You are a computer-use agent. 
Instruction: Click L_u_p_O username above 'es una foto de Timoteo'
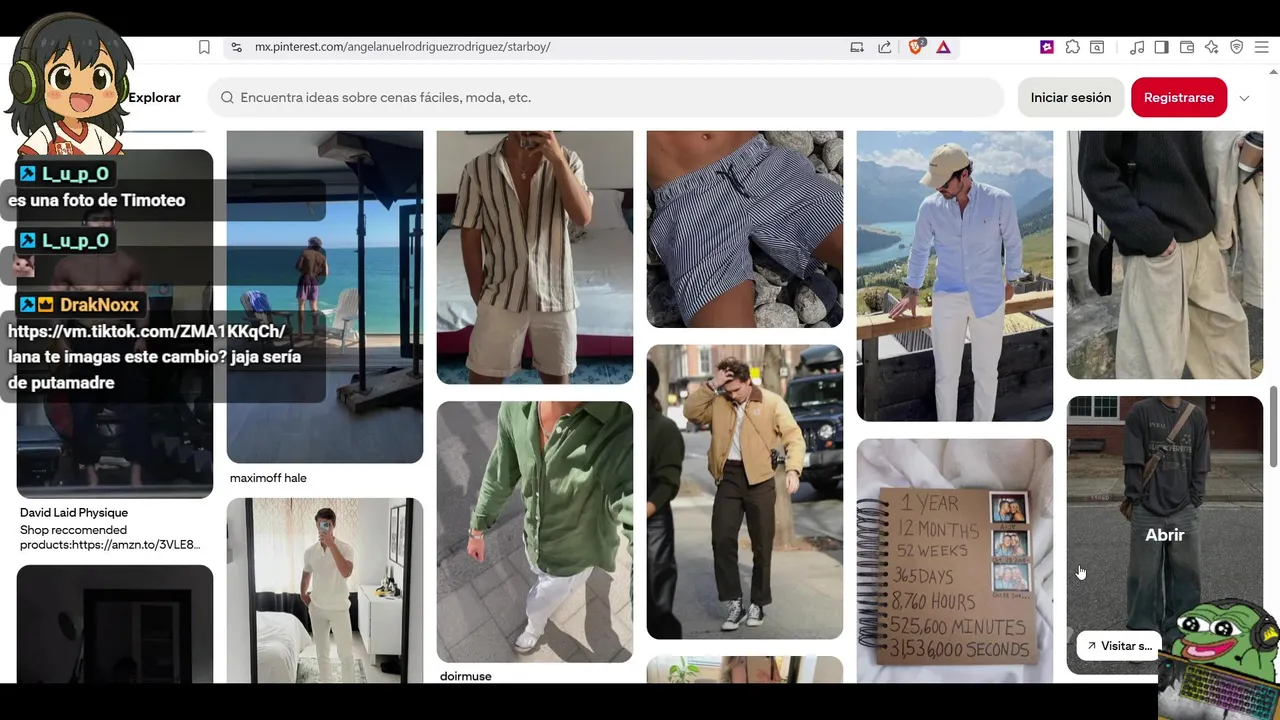pos(75,174)
